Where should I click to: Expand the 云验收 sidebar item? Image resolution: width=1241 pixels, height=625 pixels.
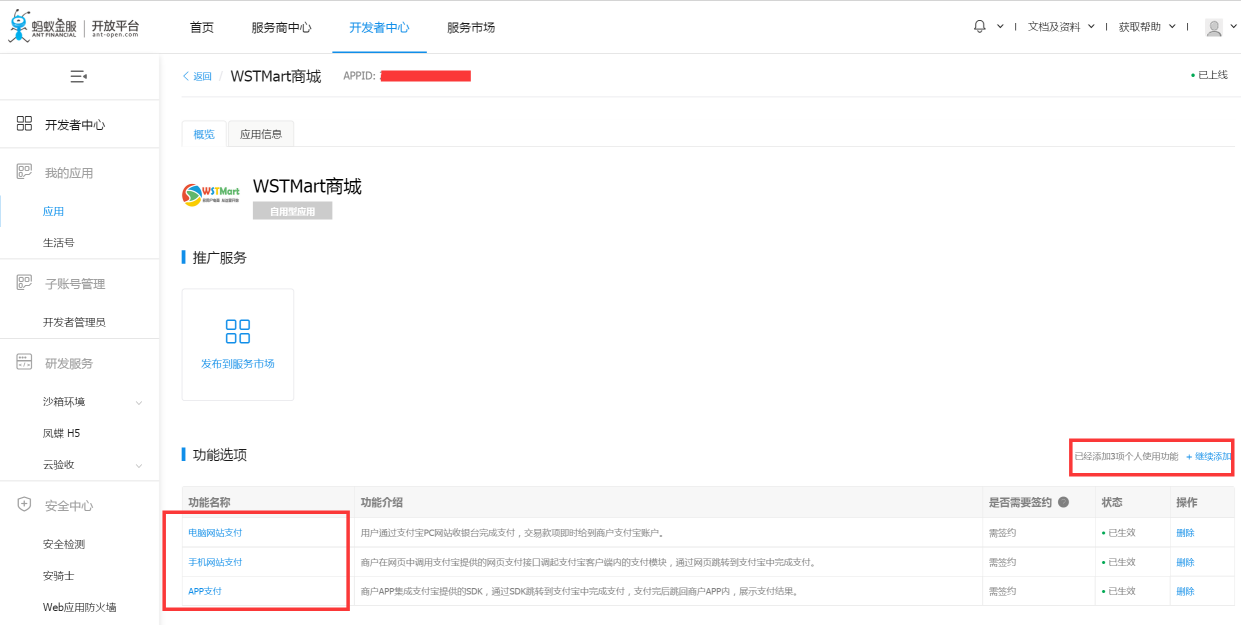[x=138, y=466]
